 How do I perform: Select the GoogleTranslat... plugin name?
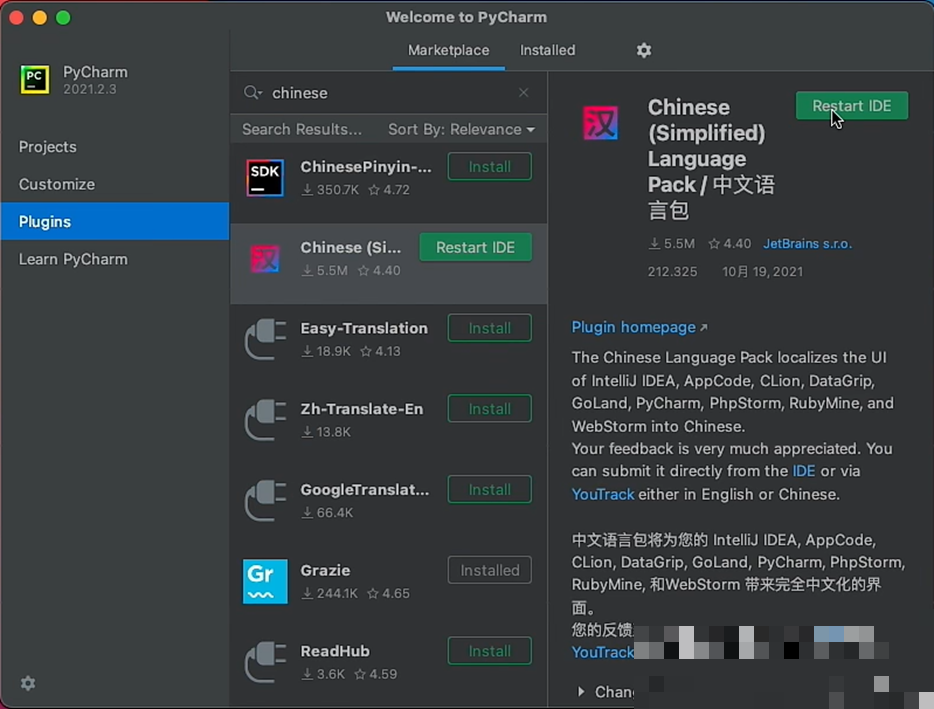point(365,490)
